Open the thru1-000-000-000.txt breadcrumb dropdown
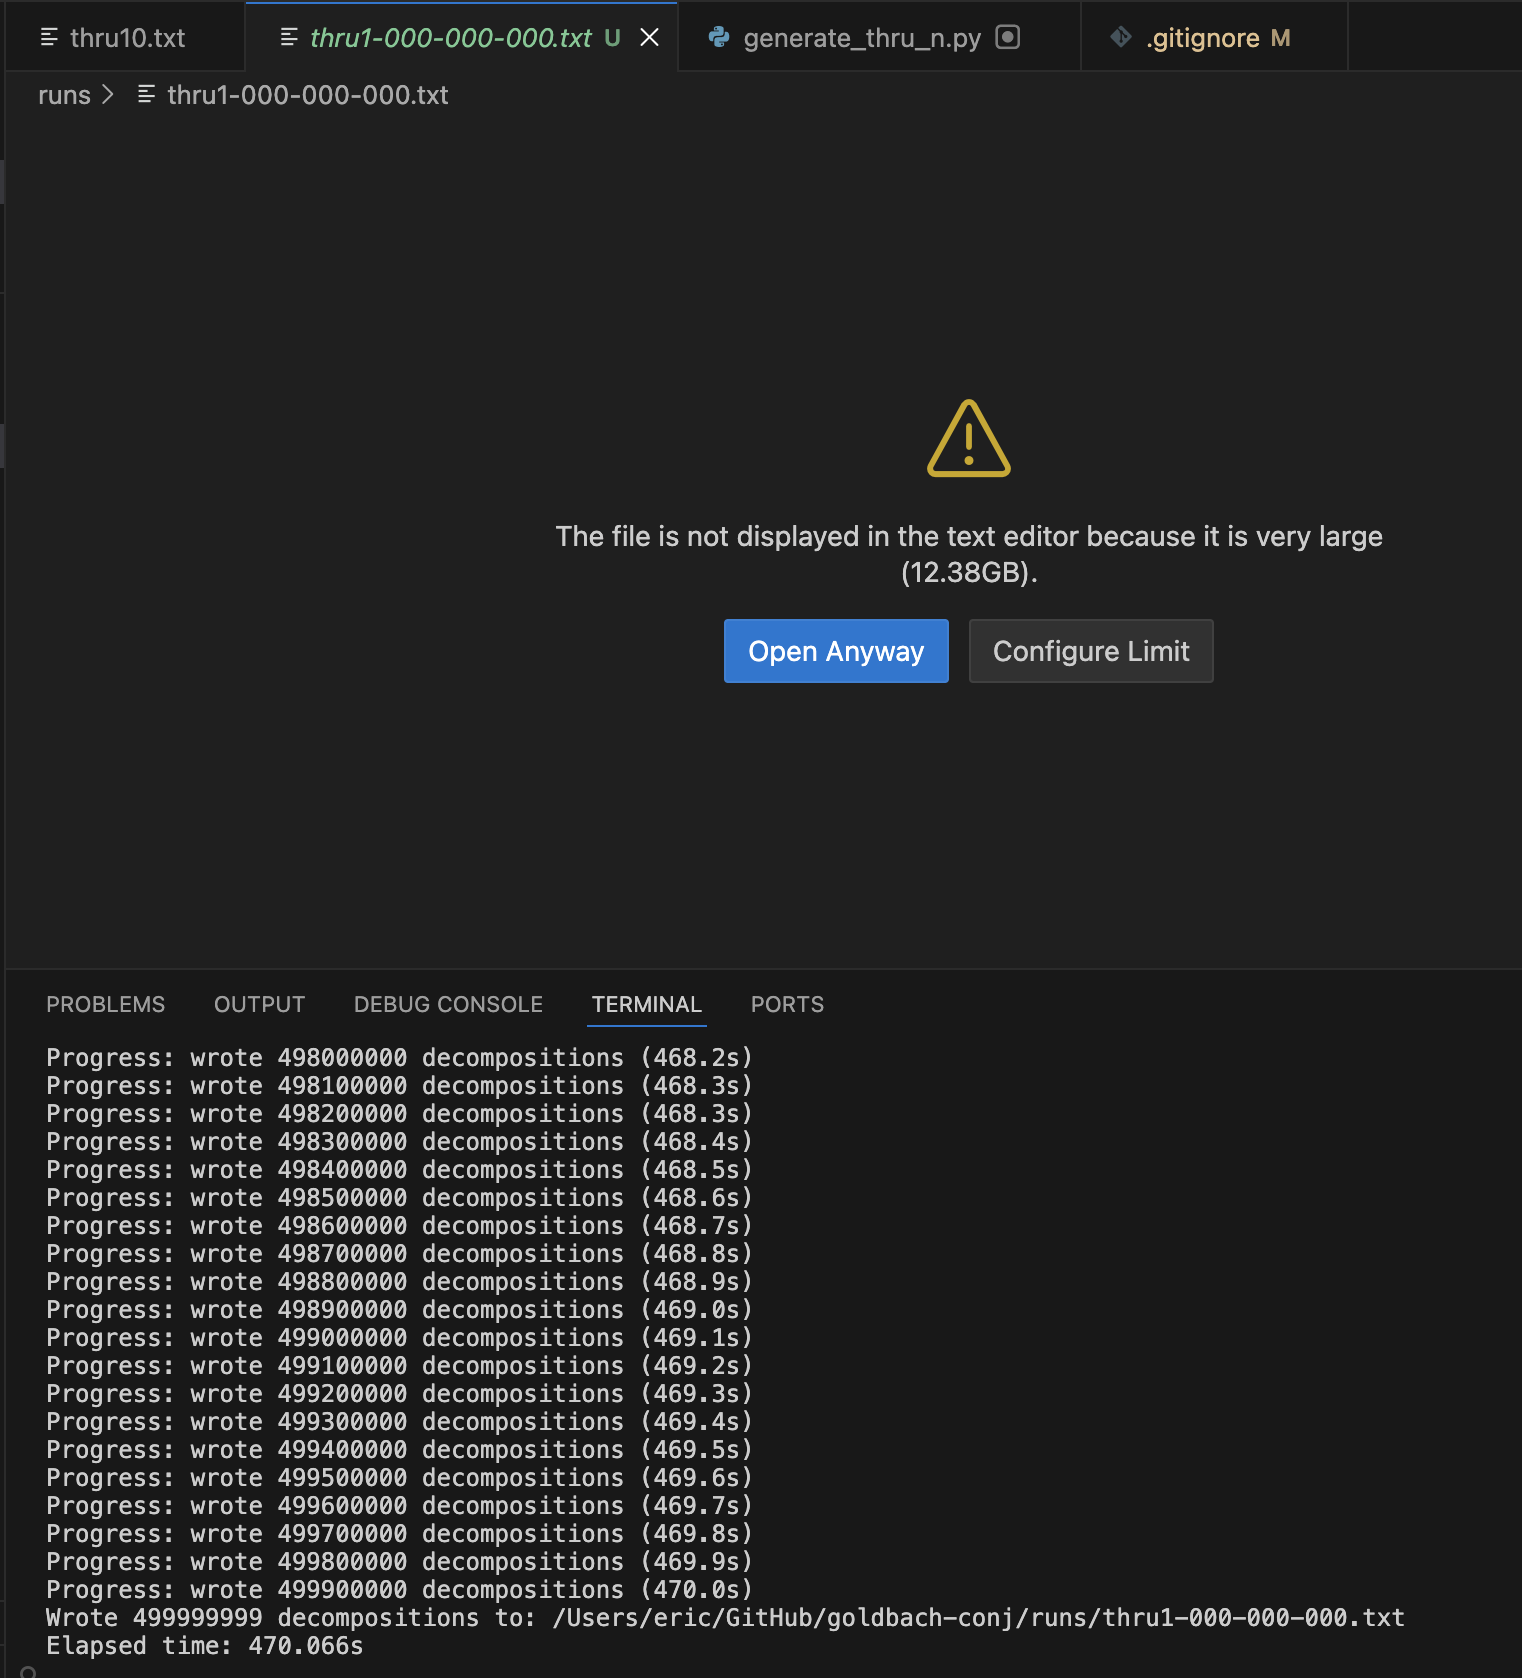This screenshot has height=1678, width=1522. click(307, 95)
